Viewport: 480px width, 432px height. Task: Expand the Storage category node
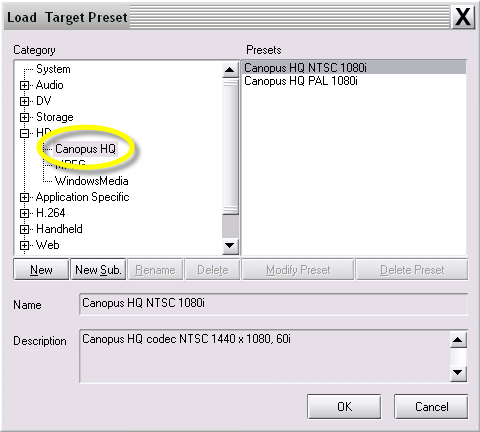24,117
